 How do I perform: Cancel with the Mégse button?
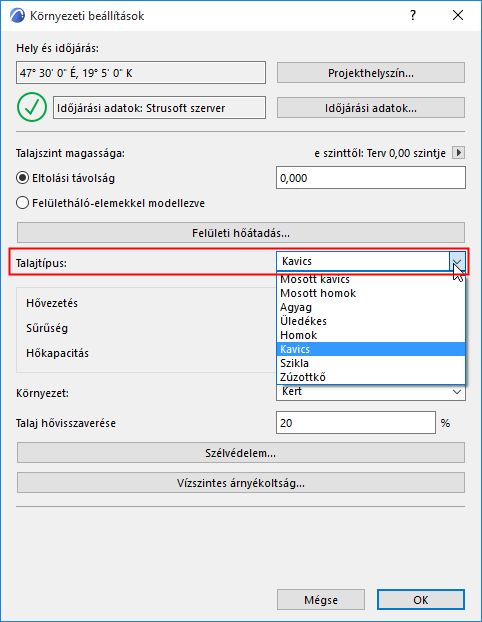pyautogui.click(x=321, y=600)
